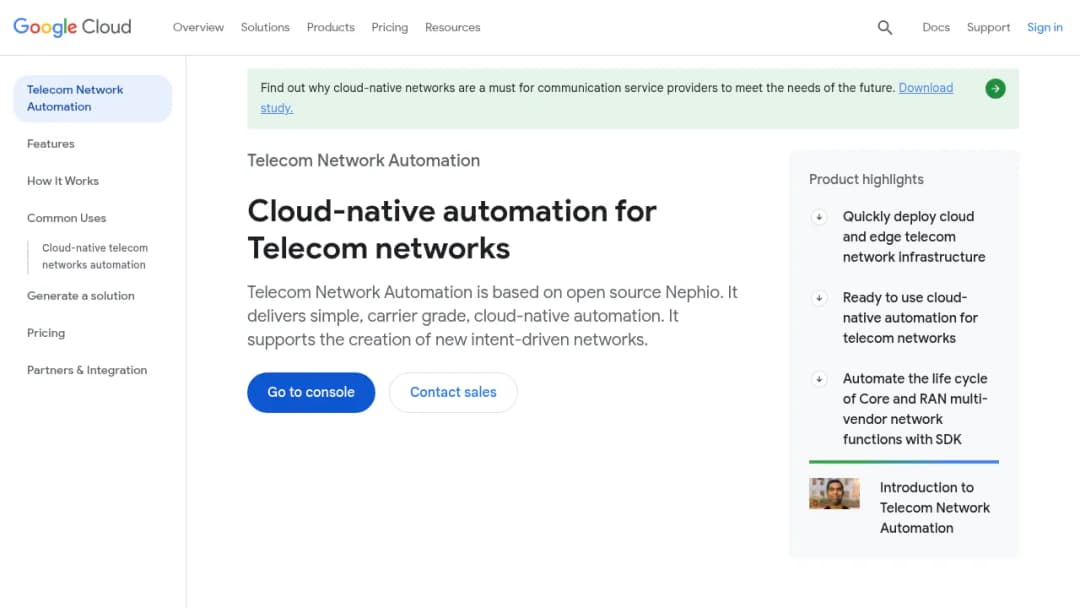Screen dimensions: 1080x608
Task: Expand the 'Ready to use cloud-native' arrow
Action: [819, 298]
